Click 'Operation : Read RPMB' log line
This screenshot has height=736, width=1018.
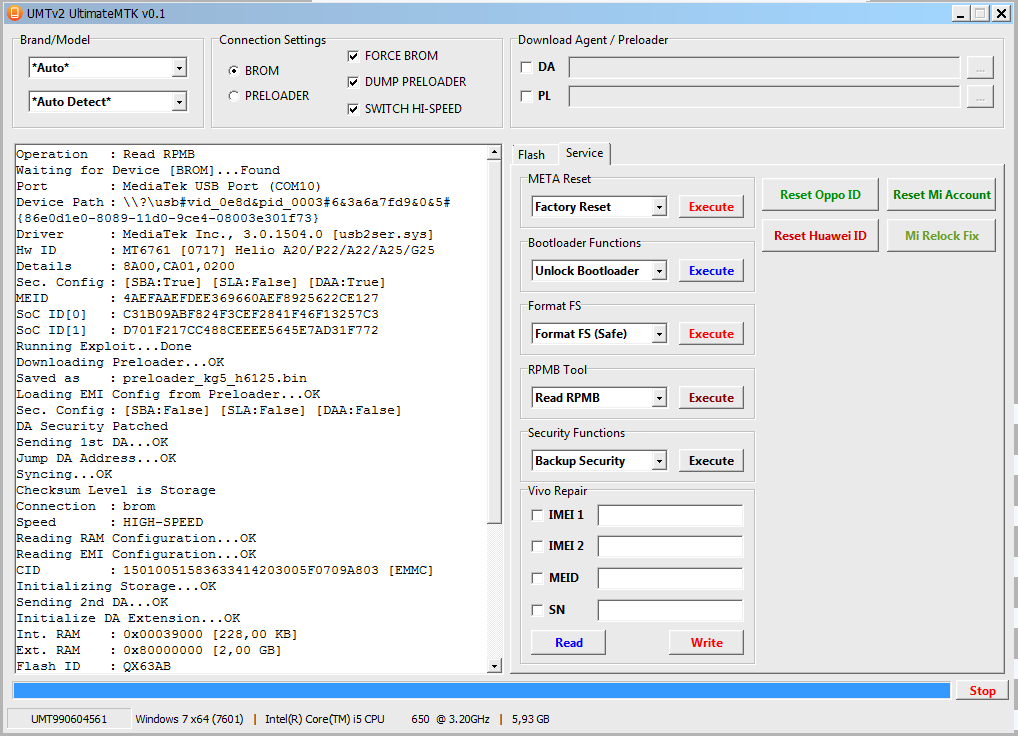point(105,154)
